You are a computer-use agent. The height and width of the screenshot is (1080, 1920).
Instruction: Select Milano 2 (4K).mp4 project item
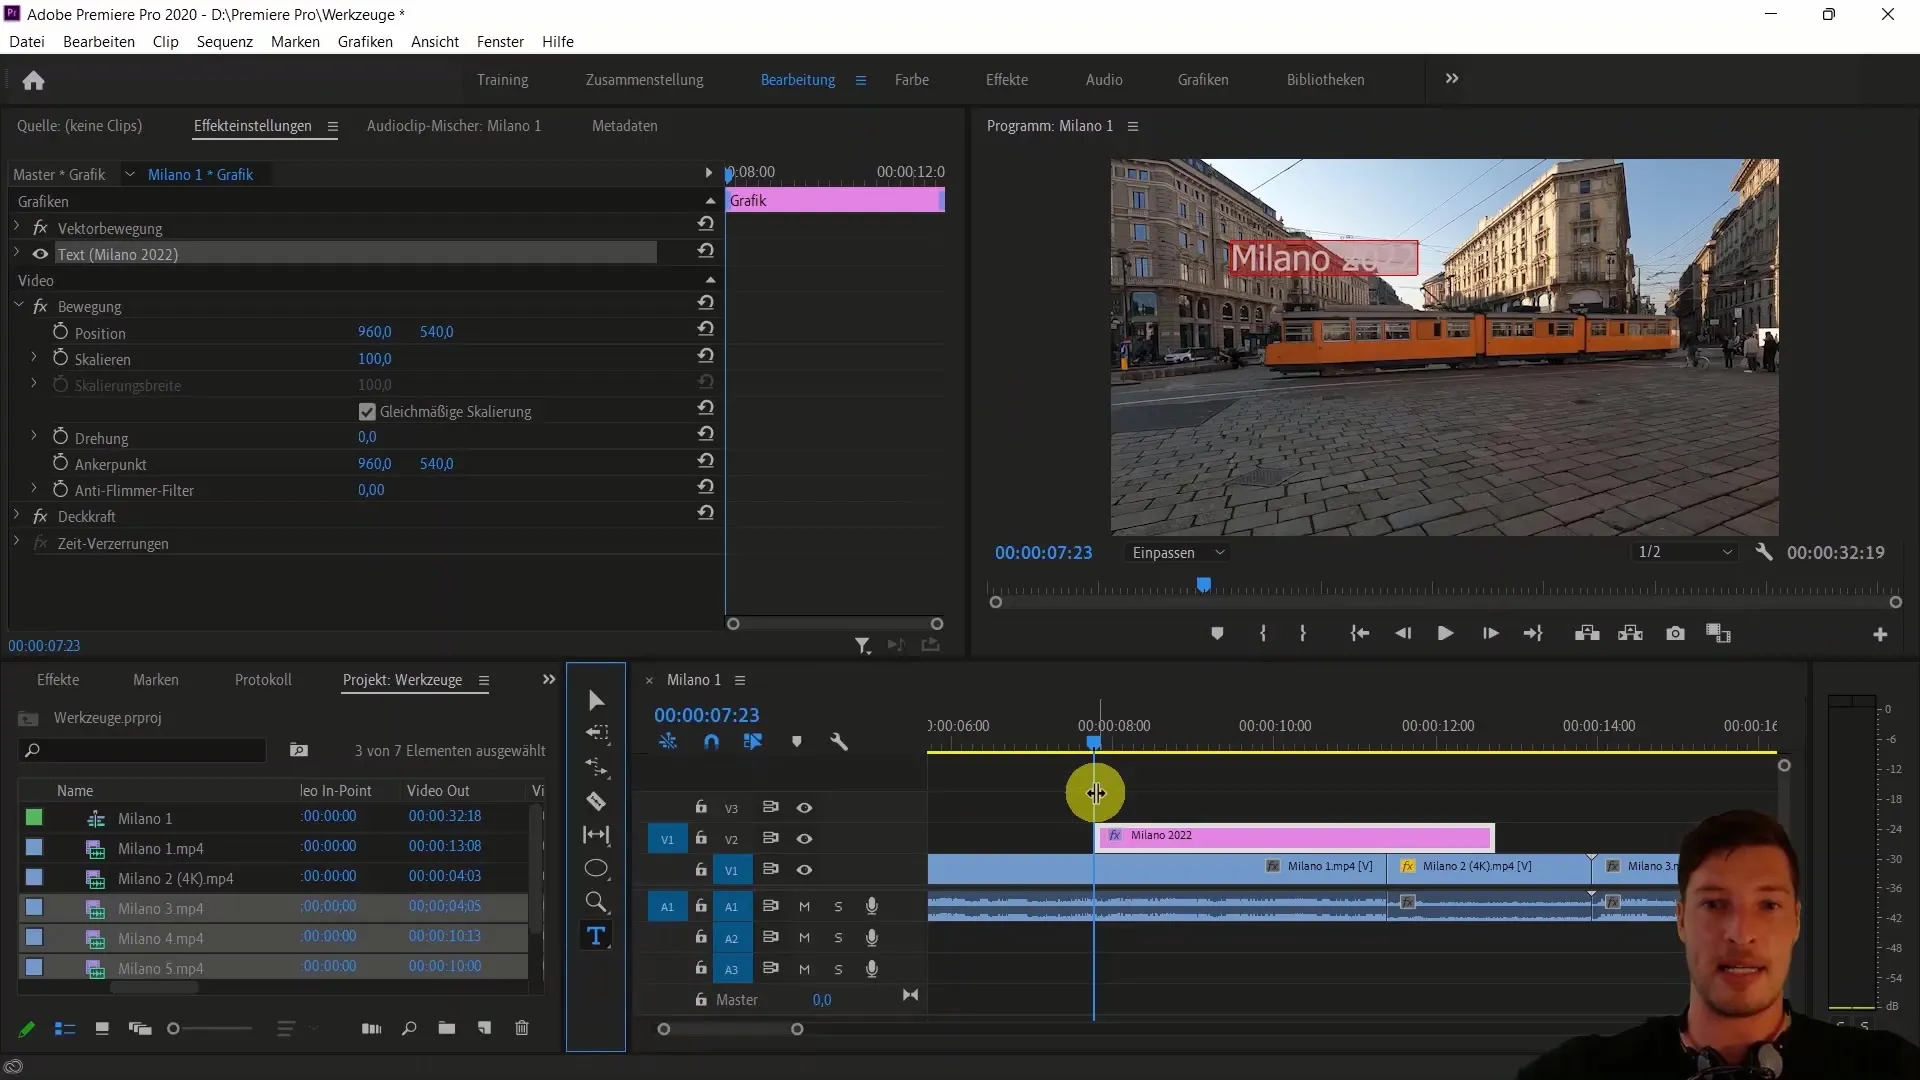point(175,878)
